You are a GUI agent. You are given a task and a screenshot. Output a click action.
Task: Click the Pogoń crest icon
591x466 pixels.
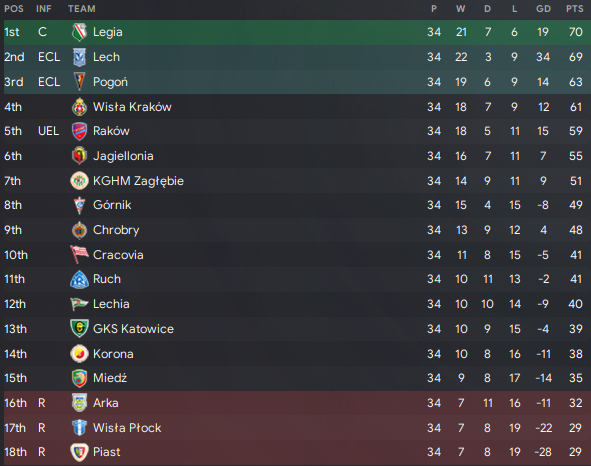(x=79, y=82)
